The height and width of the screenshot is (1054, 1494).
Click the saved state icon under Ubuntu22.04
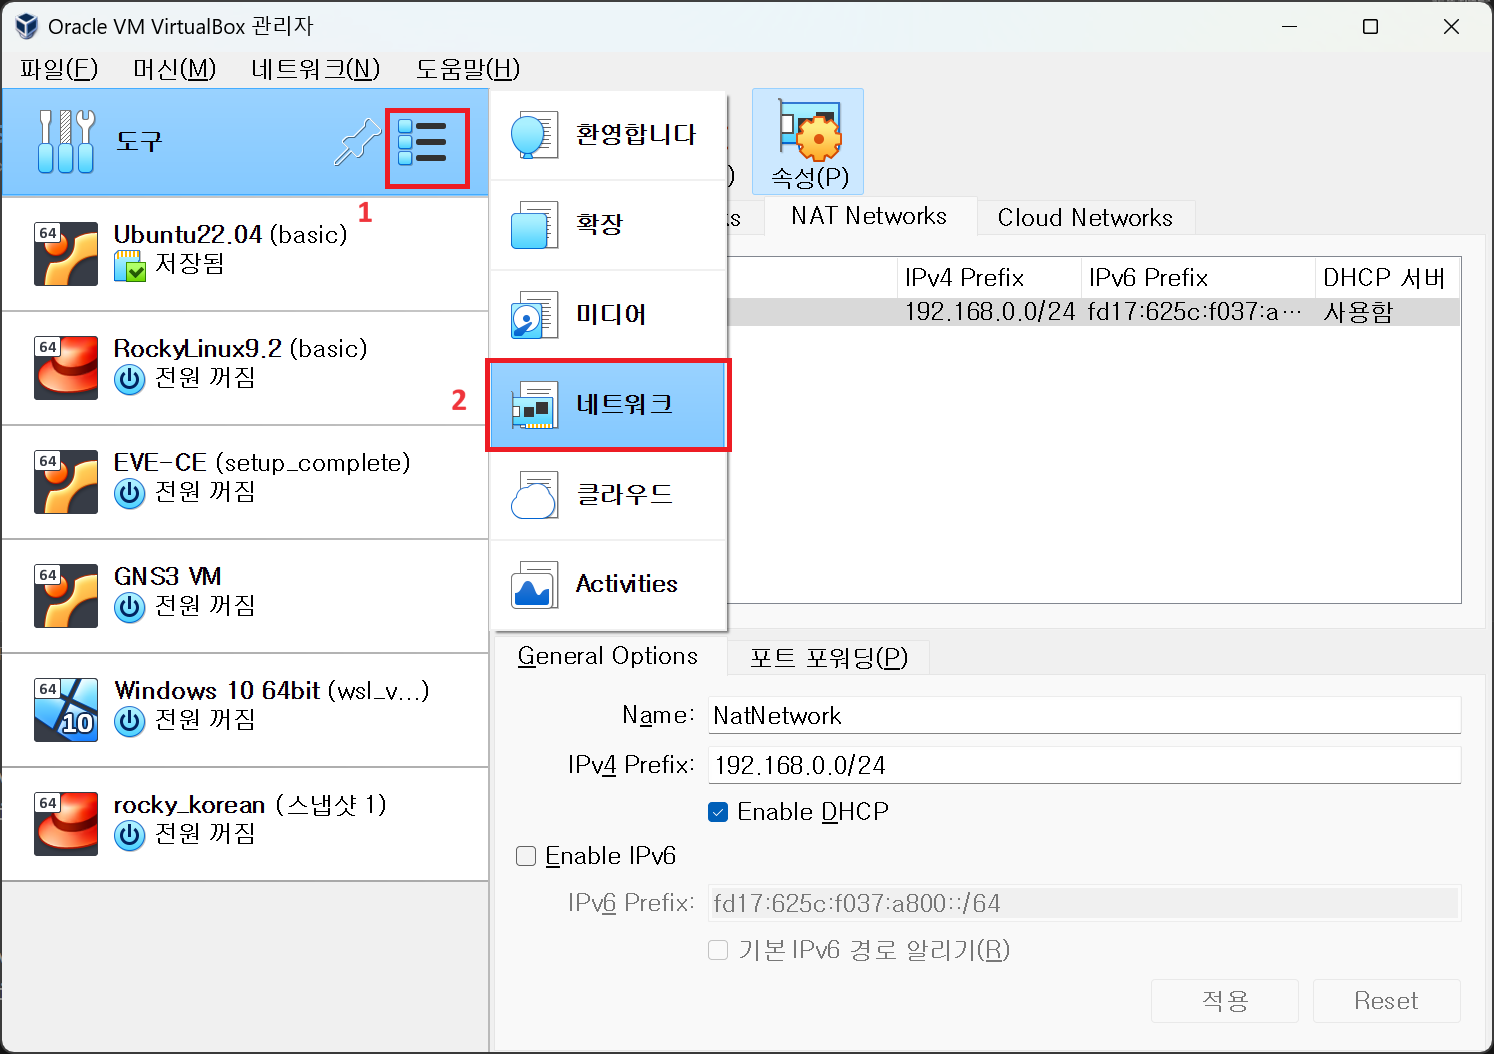point(130,266)
